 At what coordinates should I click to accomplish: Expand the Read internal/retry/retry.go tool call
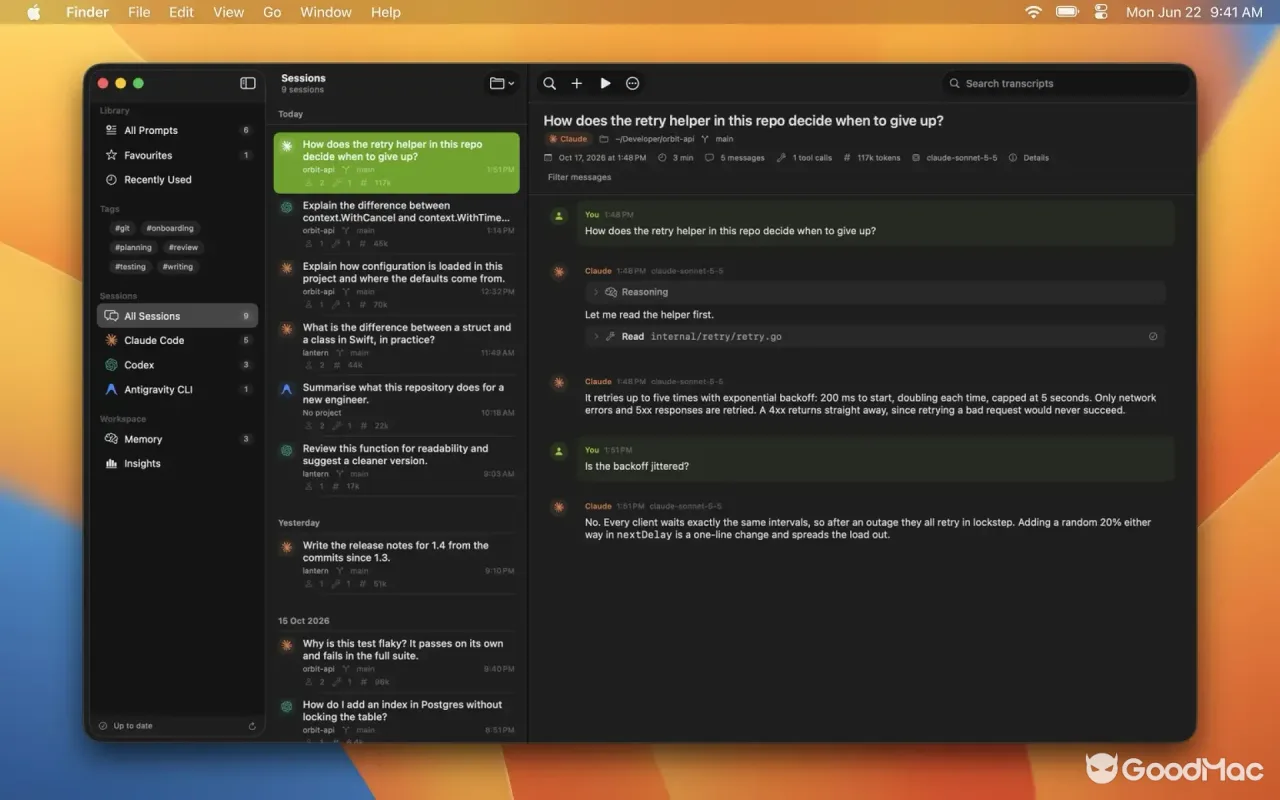click(x=875, y=337)
